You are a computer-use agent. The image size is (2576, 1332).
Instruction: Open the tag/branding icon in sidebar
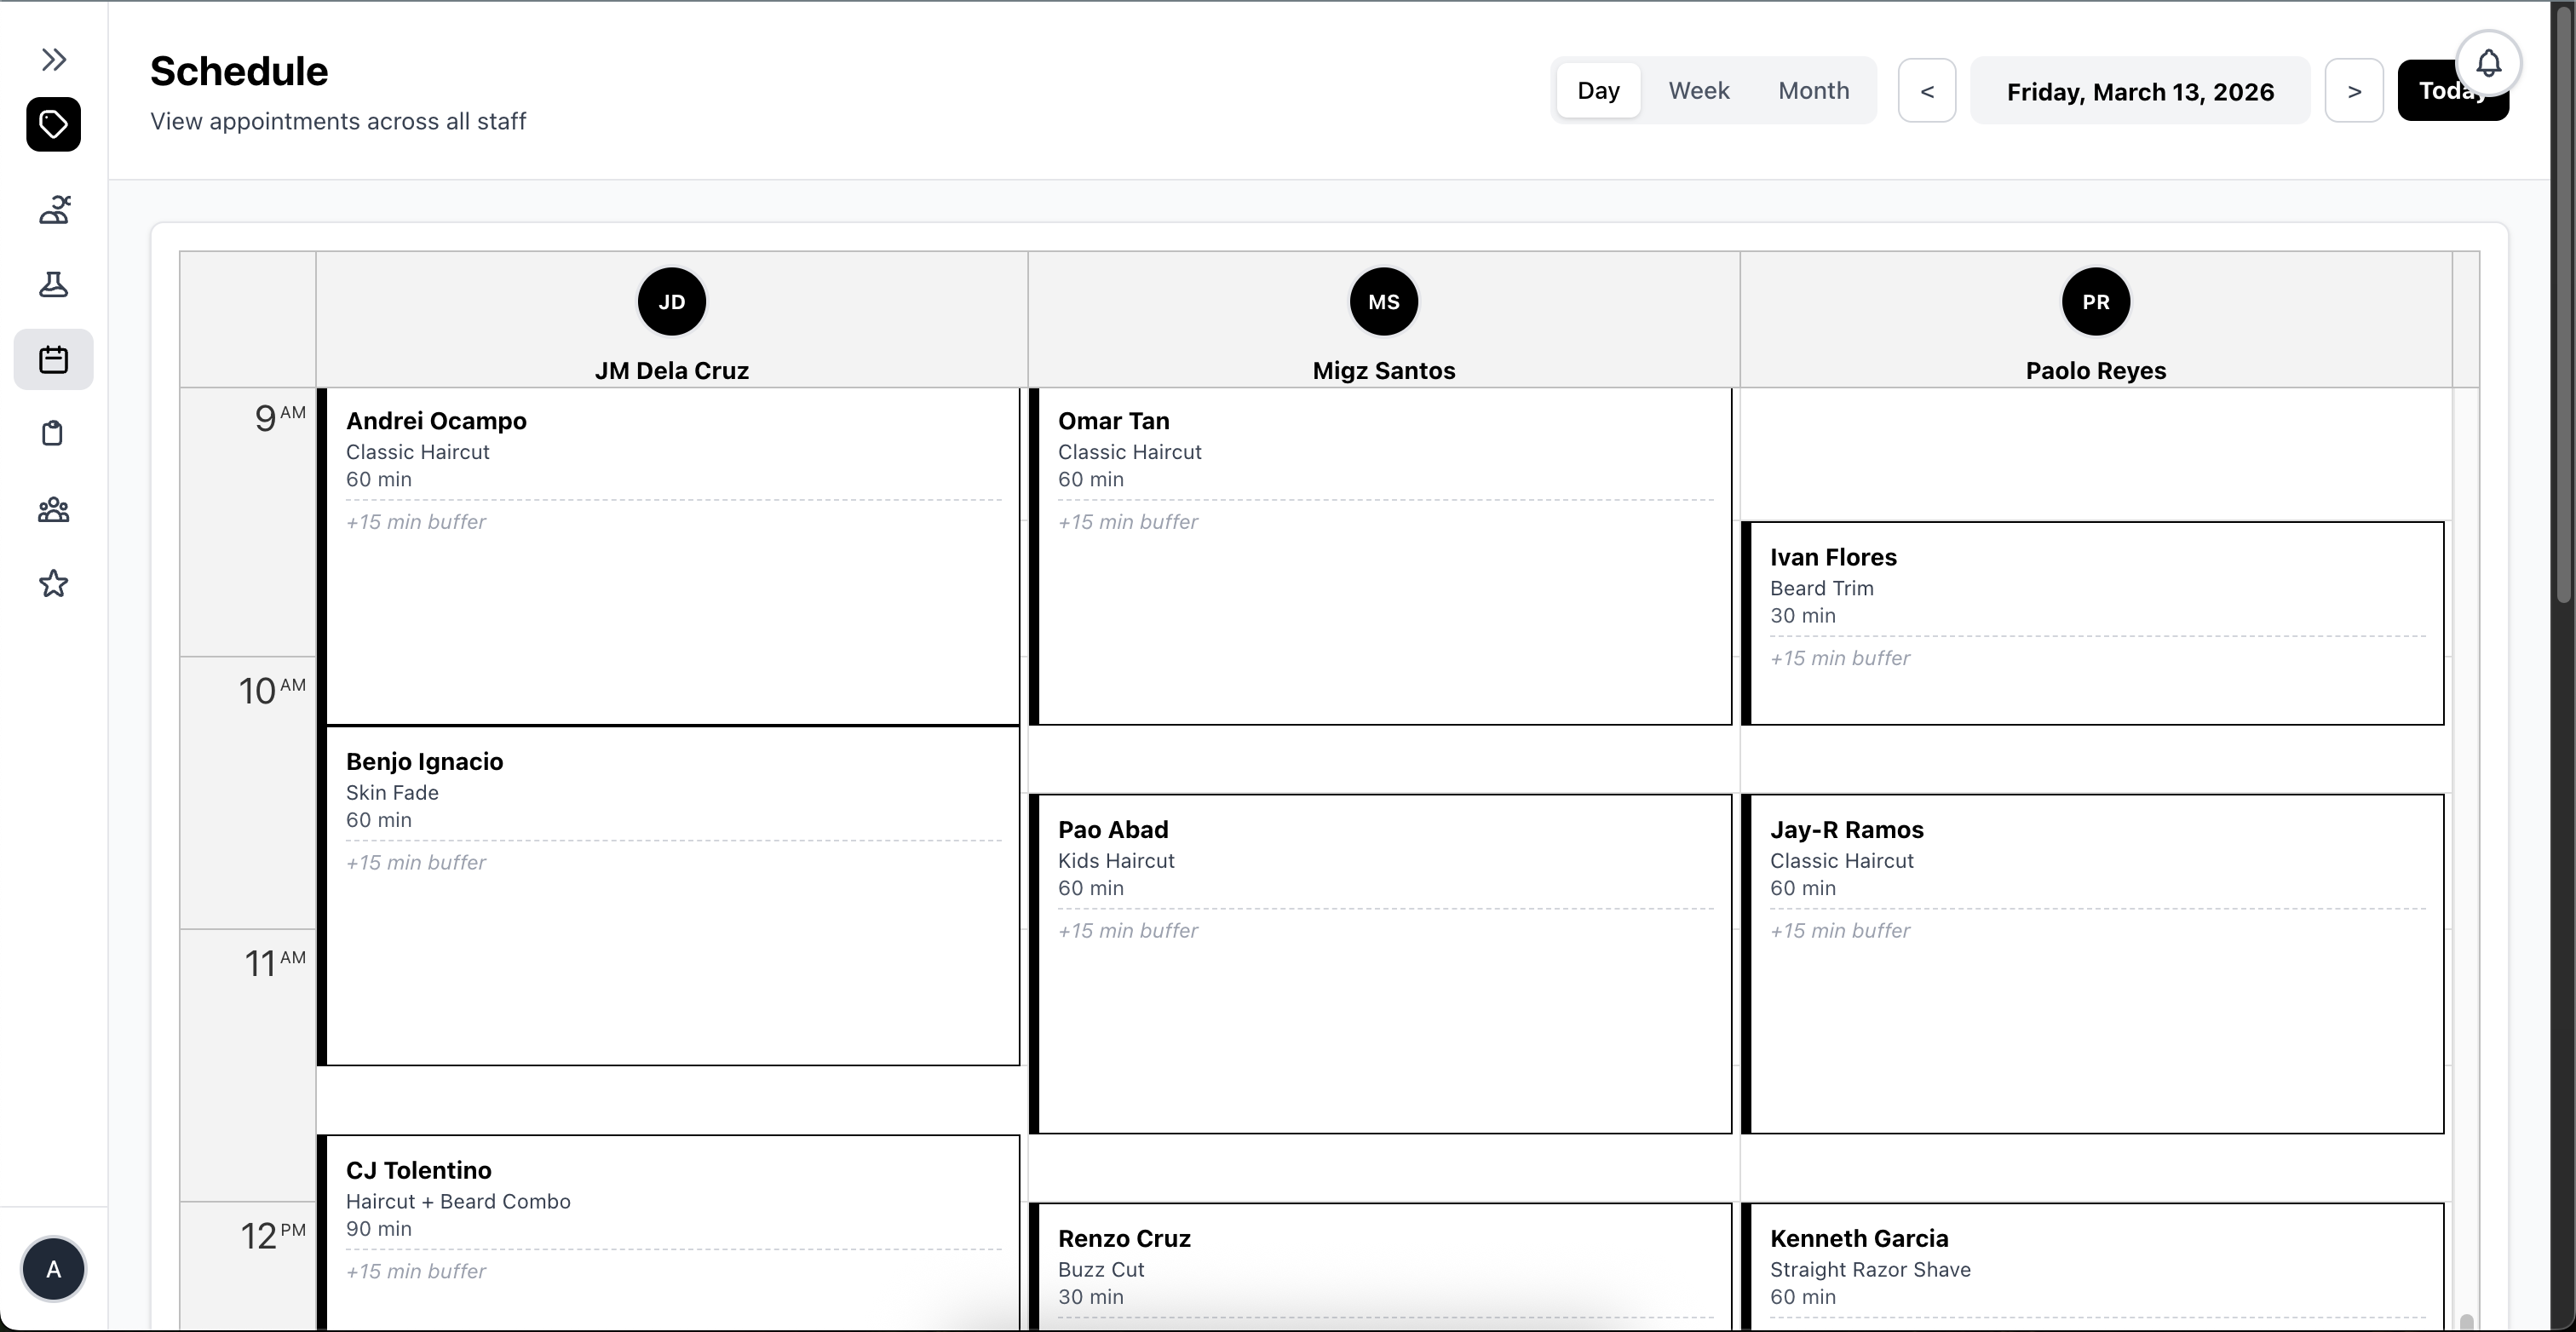pyautogui.click(x=52, y=124)
